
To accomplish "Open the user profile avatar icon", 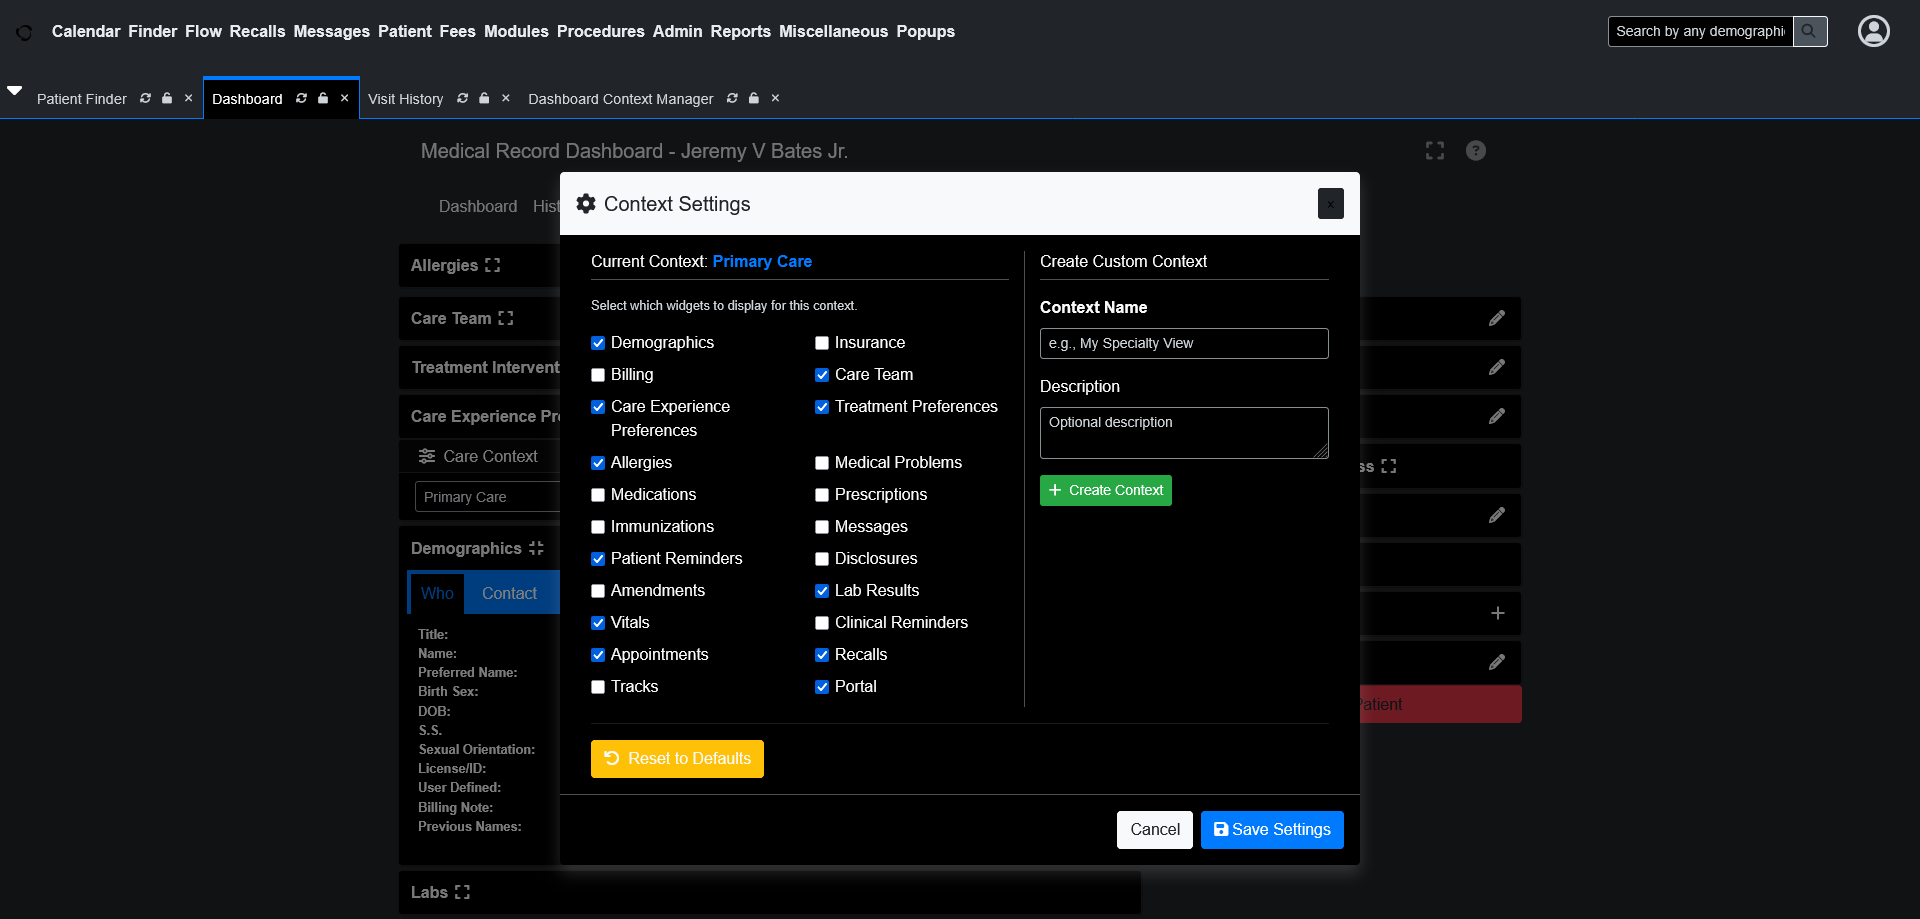I will (x=1873, y=31).
